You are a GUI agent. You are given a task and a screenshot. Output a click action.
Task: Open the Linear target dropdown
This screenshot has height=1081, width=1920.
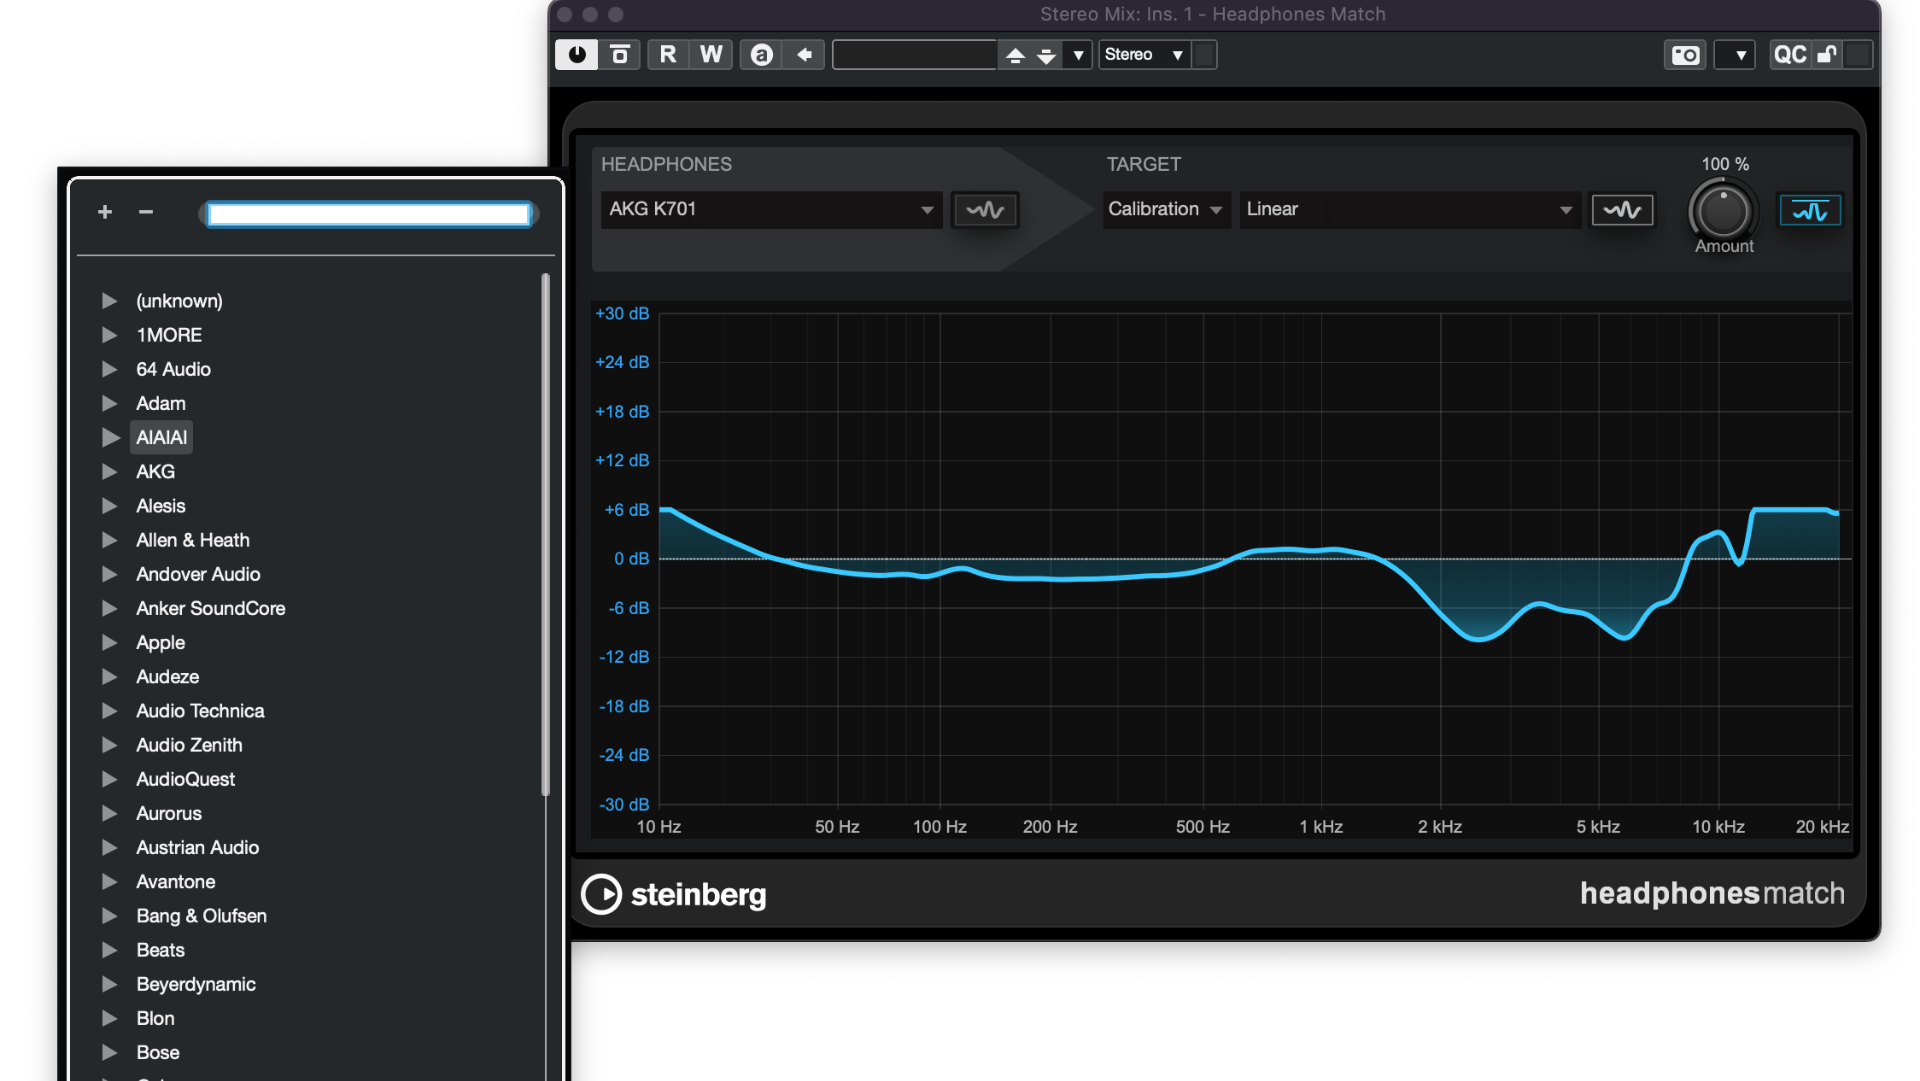click(x=1410, y=209)
